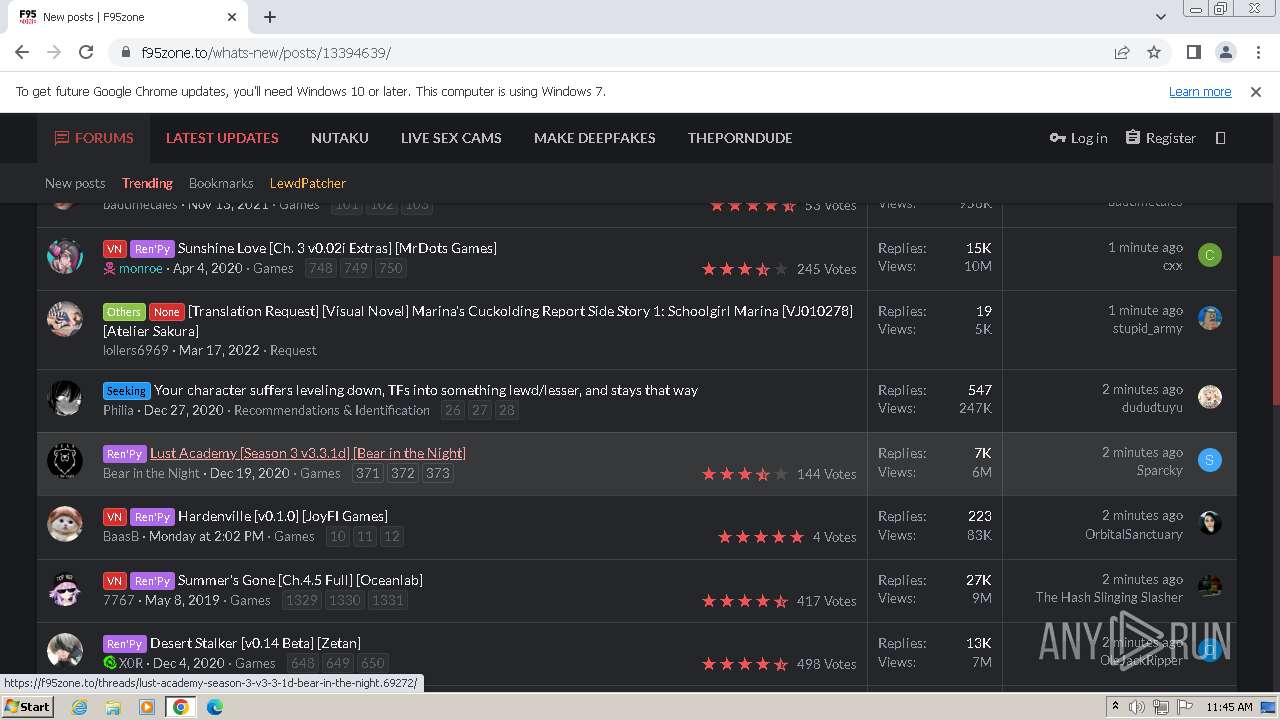Open the Desert Stalker thread

click(255, 643)
